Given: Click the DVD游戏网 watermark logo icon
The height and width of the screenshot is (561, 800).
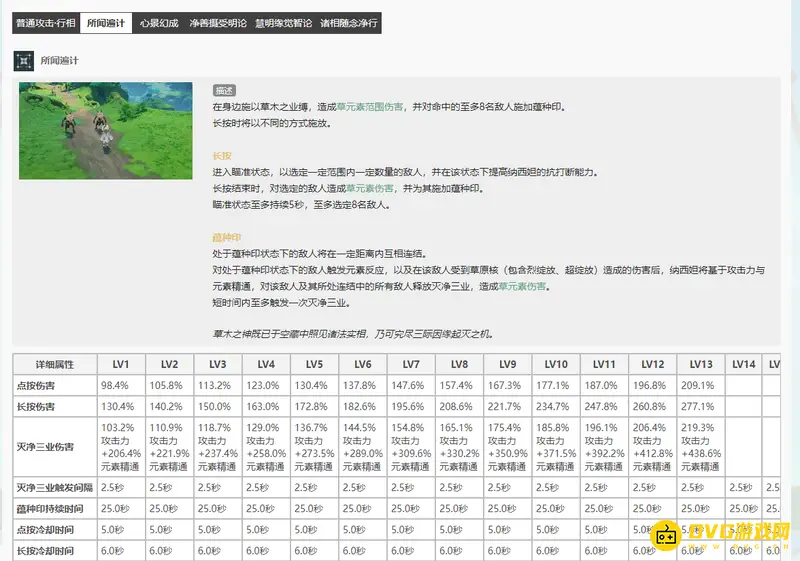Looking at the screenshot, I should tap(667, 535).
